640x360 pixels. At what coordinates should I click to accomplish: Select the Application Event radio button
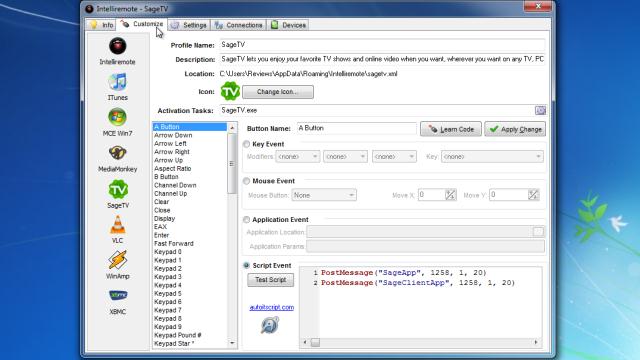247,220
